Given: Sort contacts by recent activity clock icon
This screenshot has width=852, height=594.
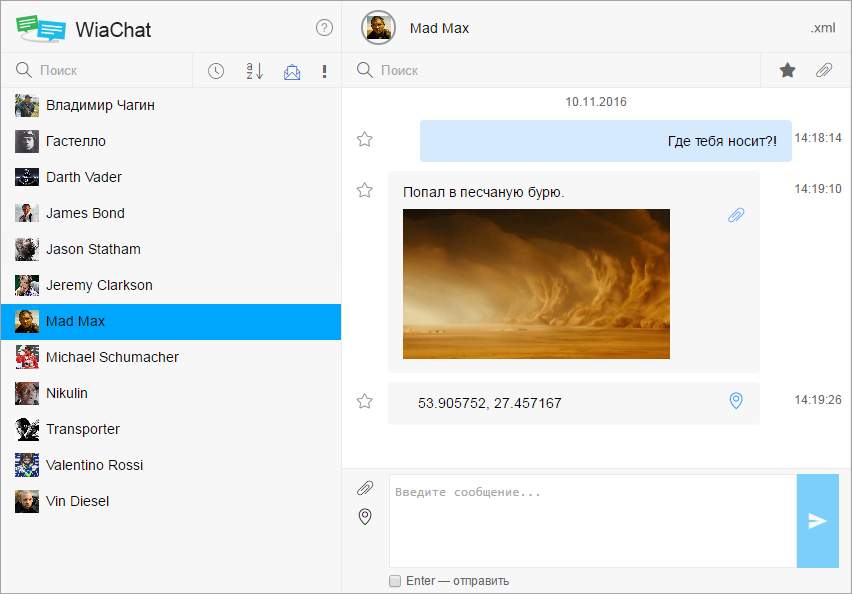Looking at the screenshot, I should (x=216, y=71).
